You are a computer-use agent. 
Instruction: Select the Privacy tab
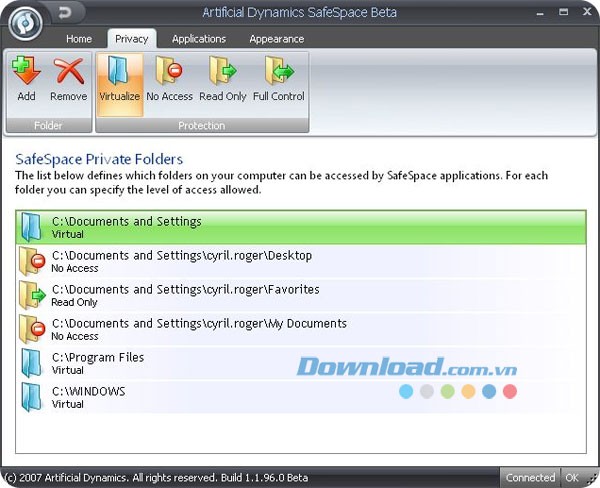[x=132, y=39]
